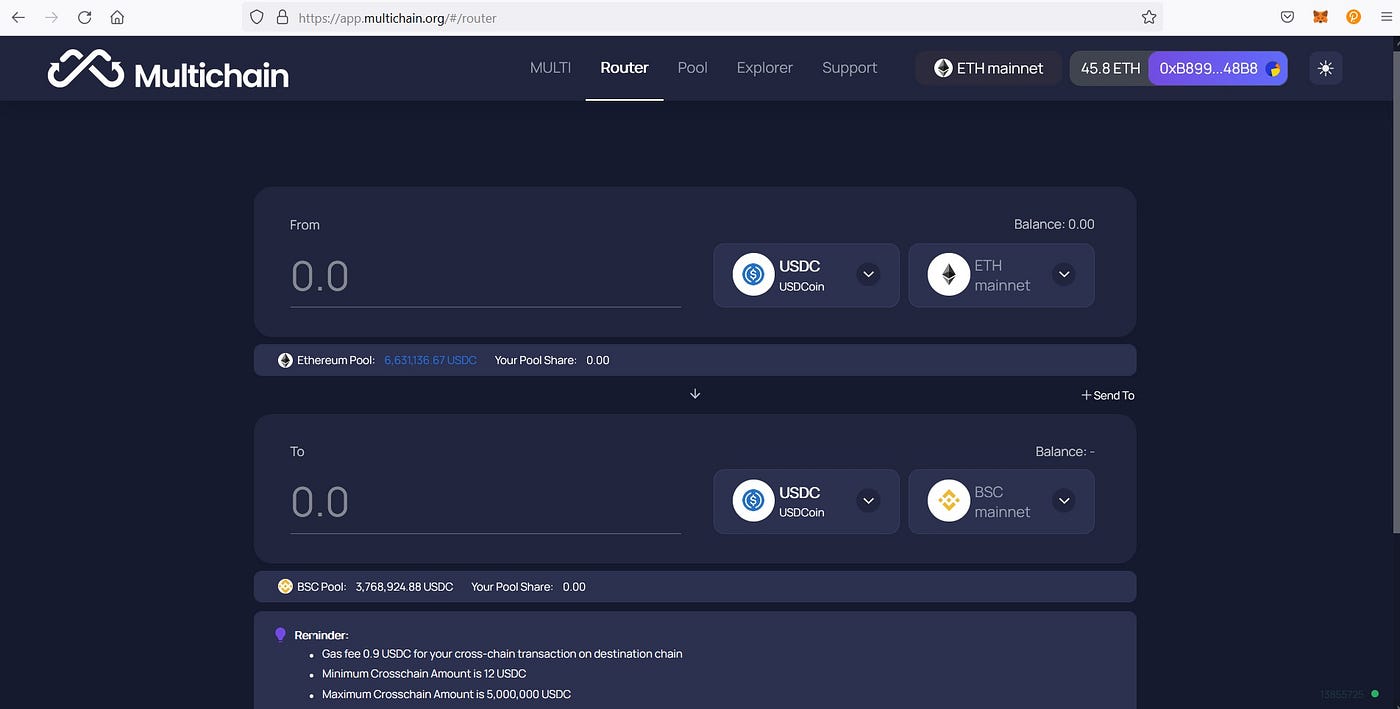The image size is (1400, 709).
Task: Open the MetaMask fox extension
Action: point(1320,17)
